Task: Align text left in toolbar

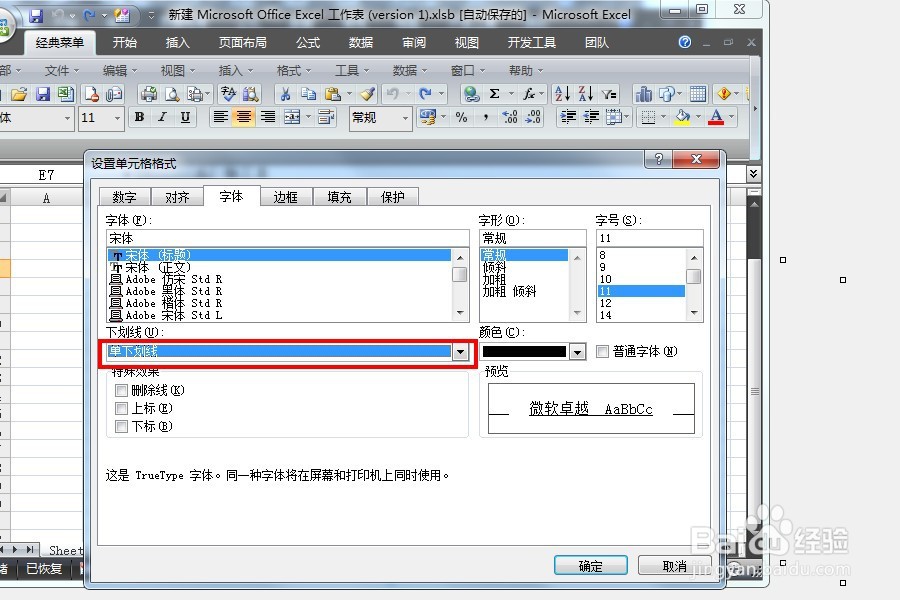Action: click(220, 117)
